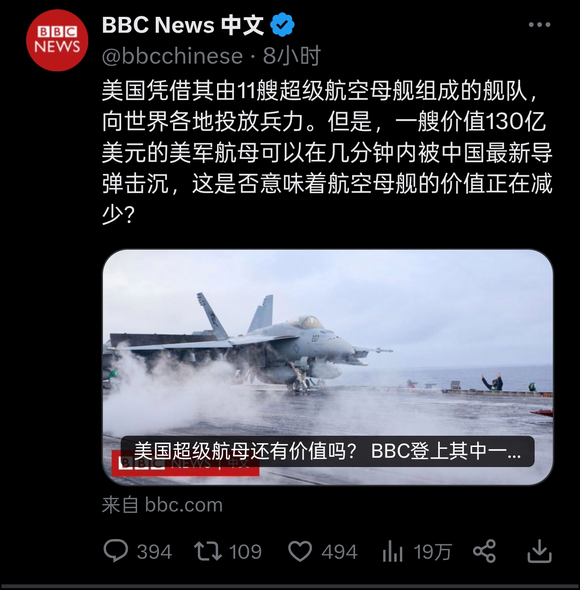
Task: Tap the 494 likes count
Action: pyautogui.click(x=339, y=552)
